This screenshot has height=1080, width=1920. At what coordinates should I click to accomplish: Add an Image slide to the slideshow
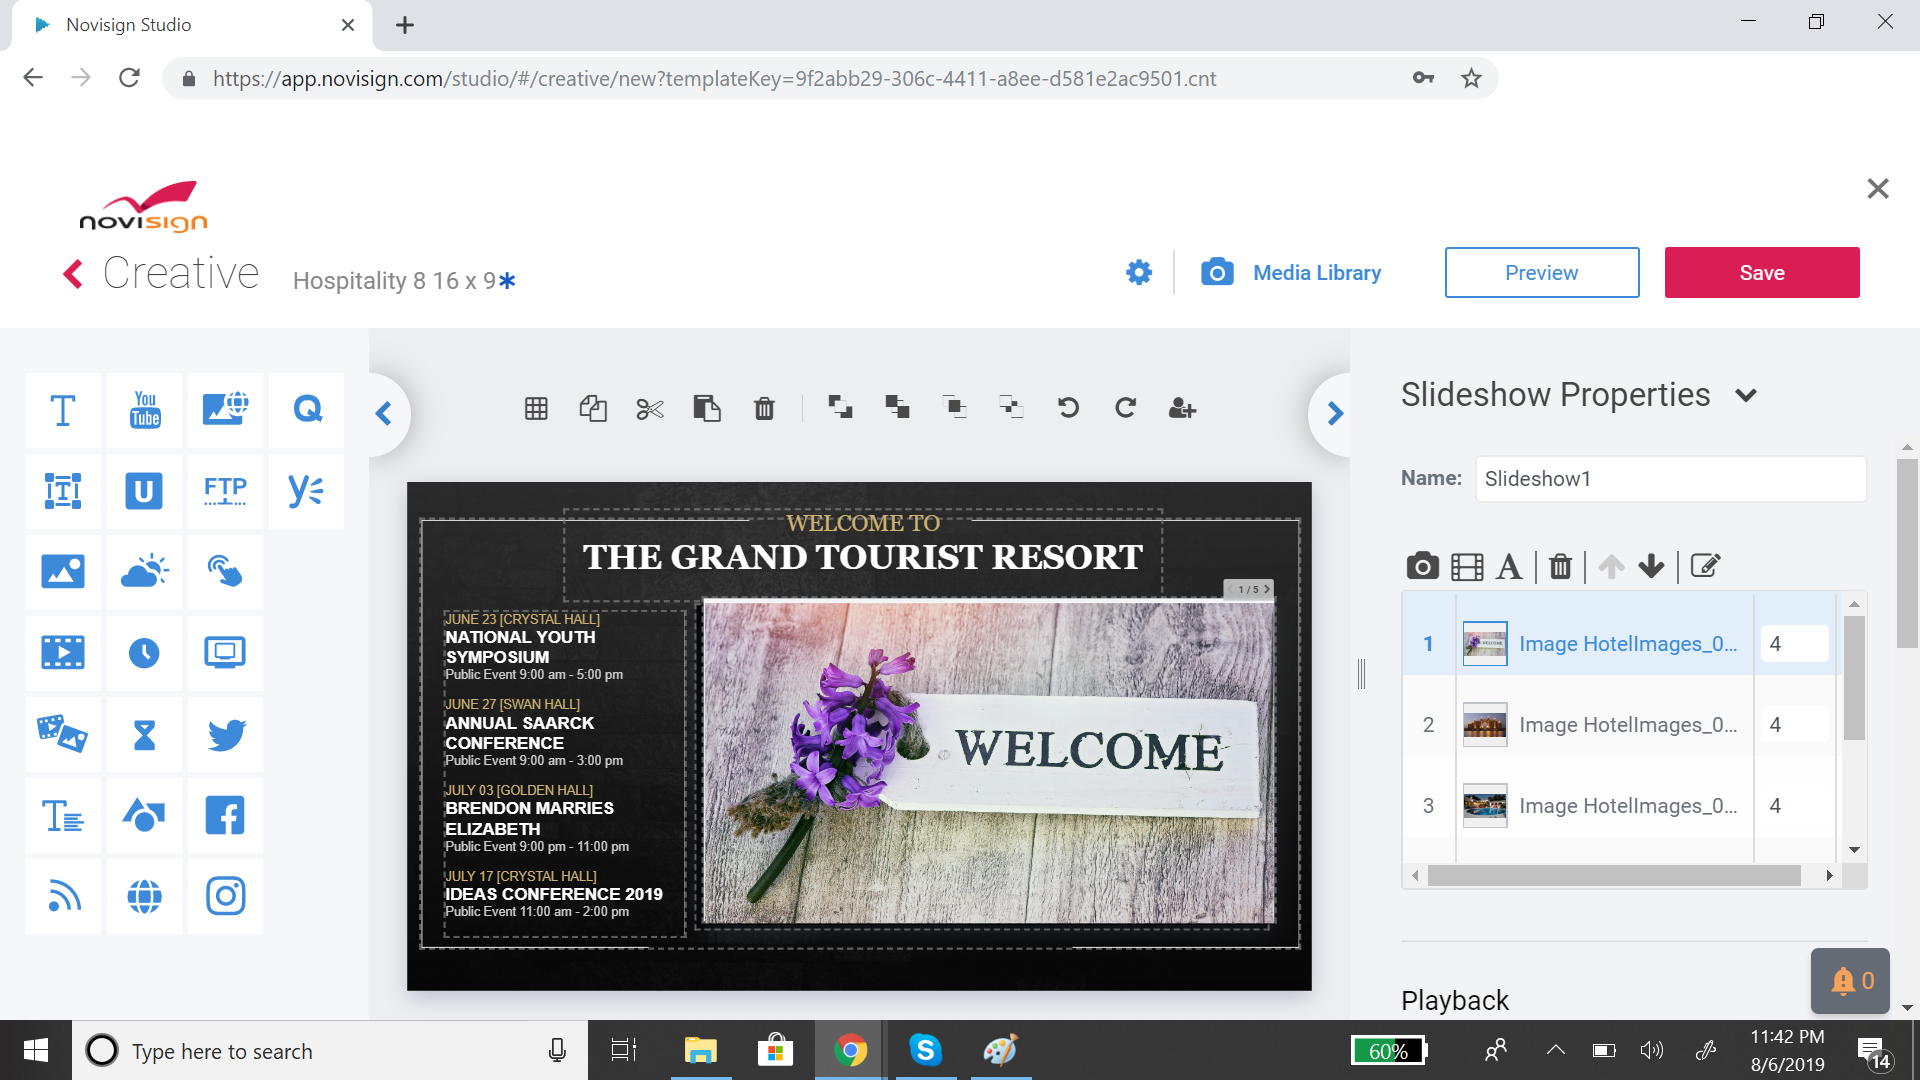coord(1421,565)
